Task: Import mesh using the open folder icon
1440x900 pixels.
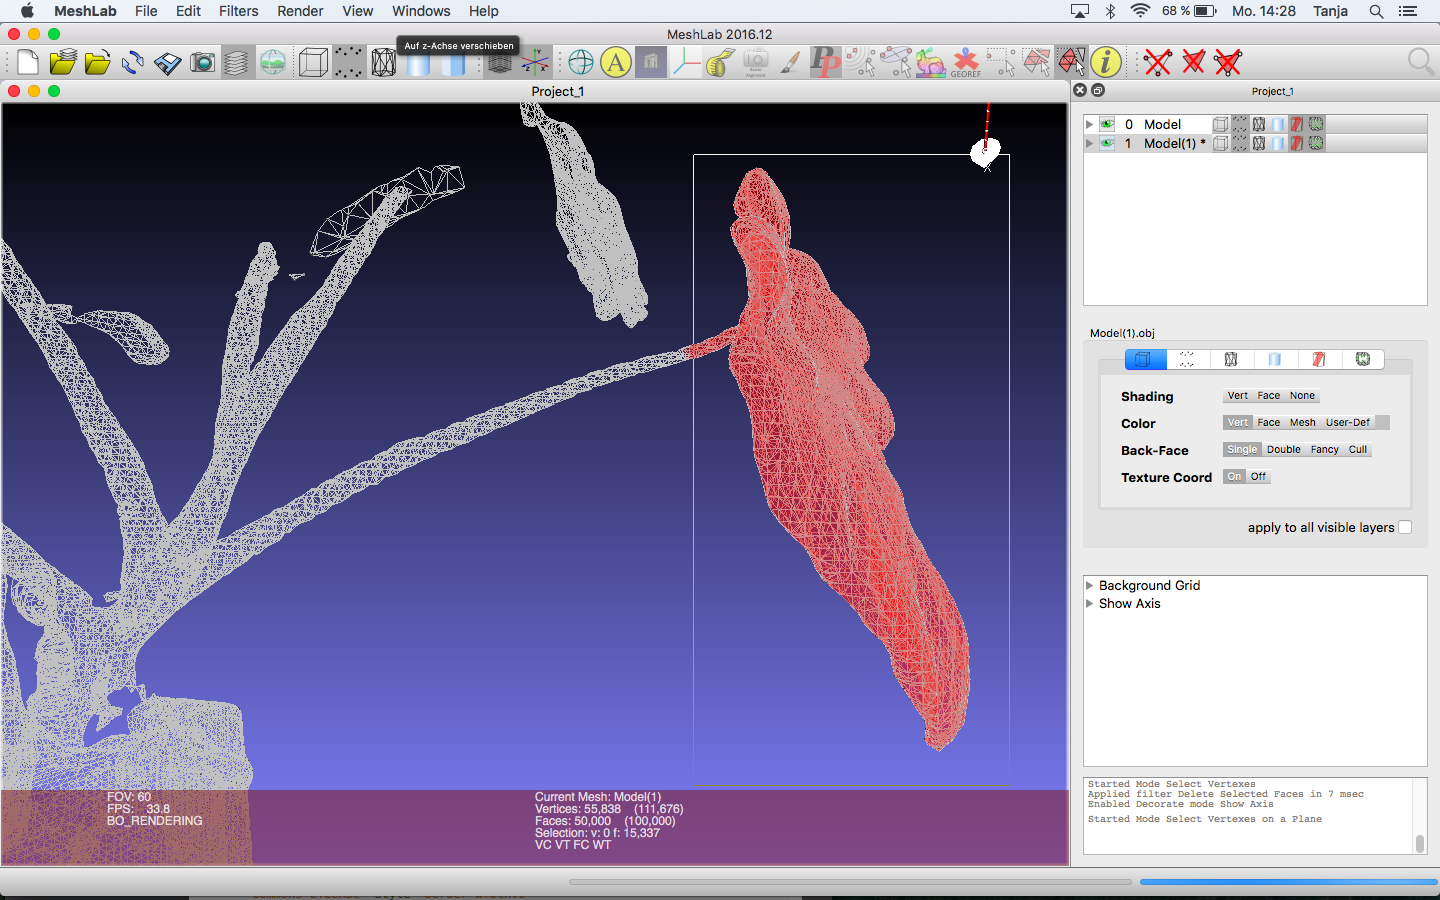Action: 97,63
